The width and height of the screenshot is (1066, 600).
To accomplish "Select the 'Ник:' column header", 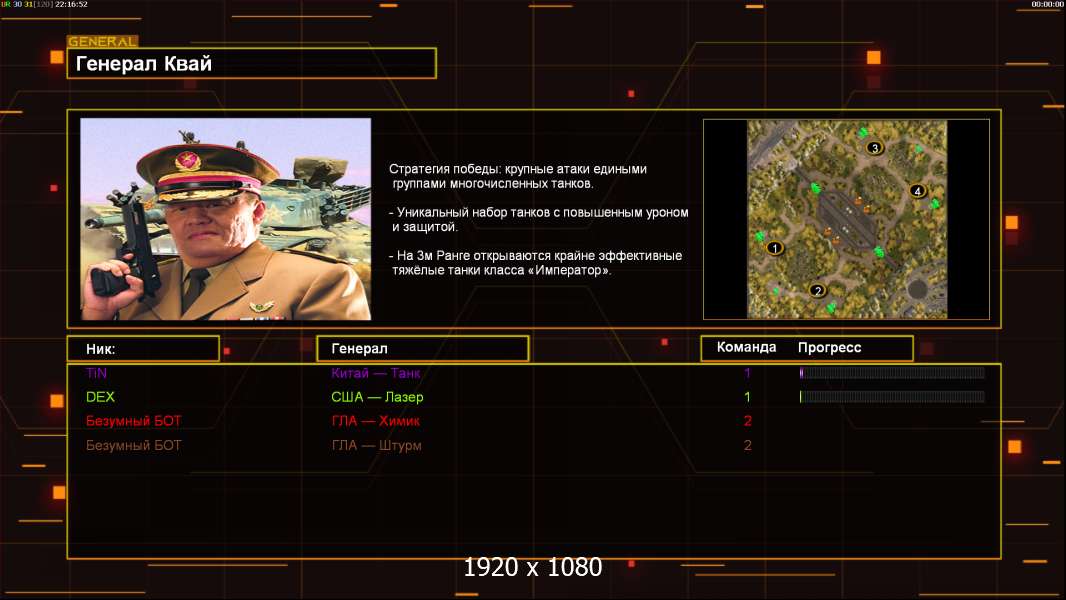I will [143, 348].
